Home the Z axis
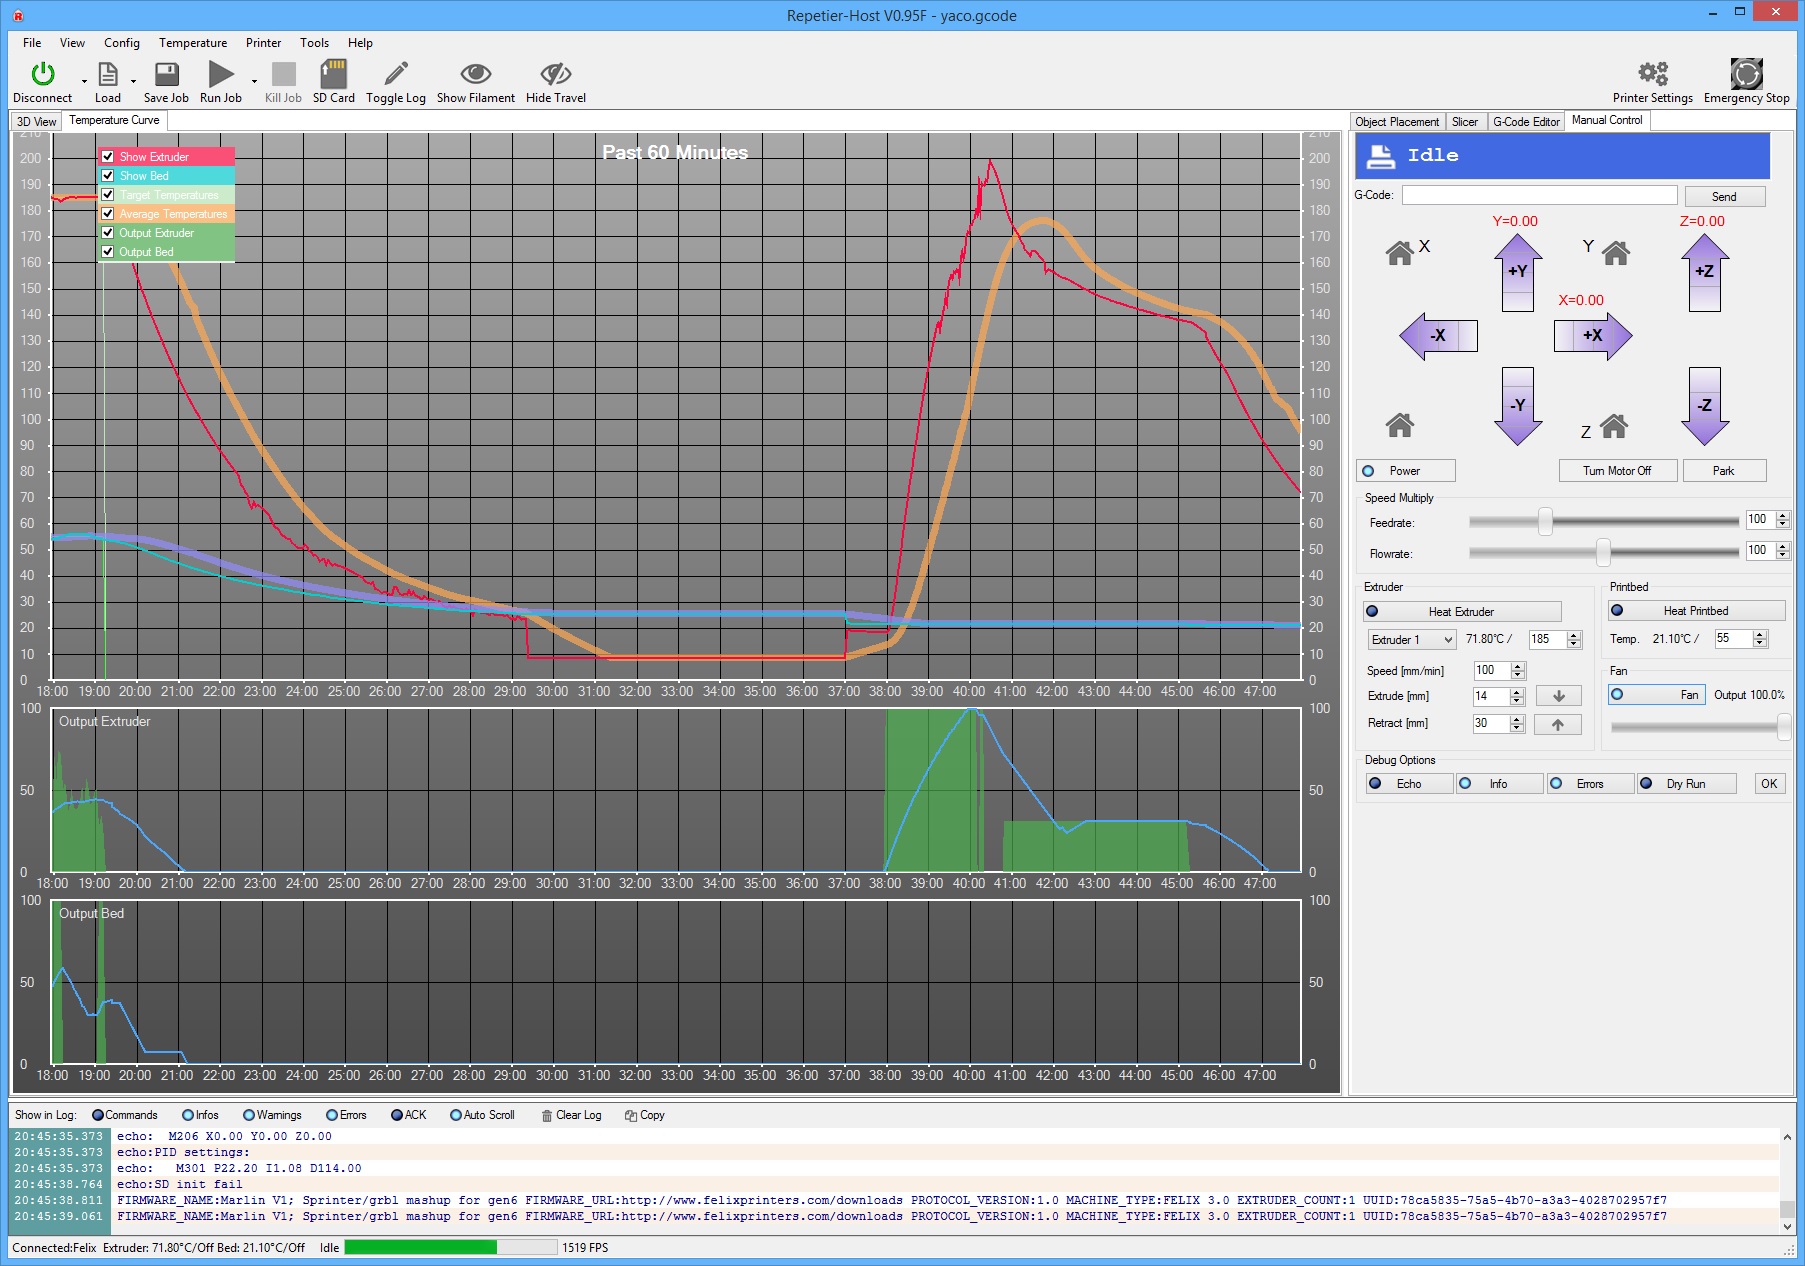This screenshot has height=1266, width=1805. click(1614, 426)
